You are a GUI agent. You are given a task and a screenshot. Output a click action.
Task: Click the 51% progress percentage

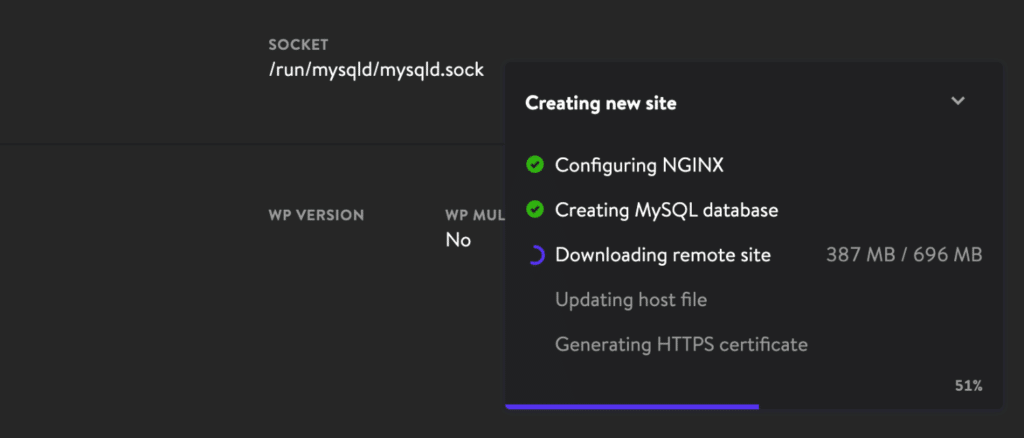point(968,386)
